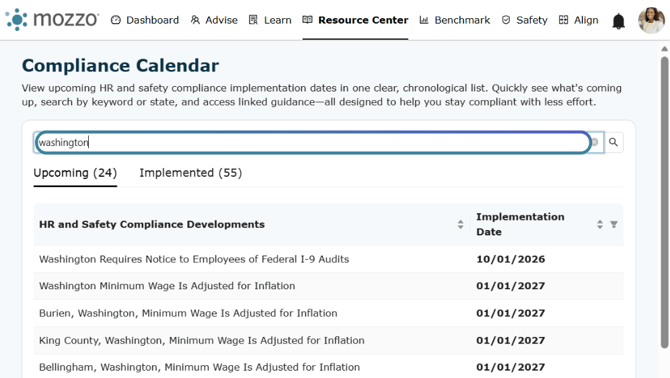Navigate to the Align section
Viewport: 670px width, 378px height.
(x=579, y=20)
